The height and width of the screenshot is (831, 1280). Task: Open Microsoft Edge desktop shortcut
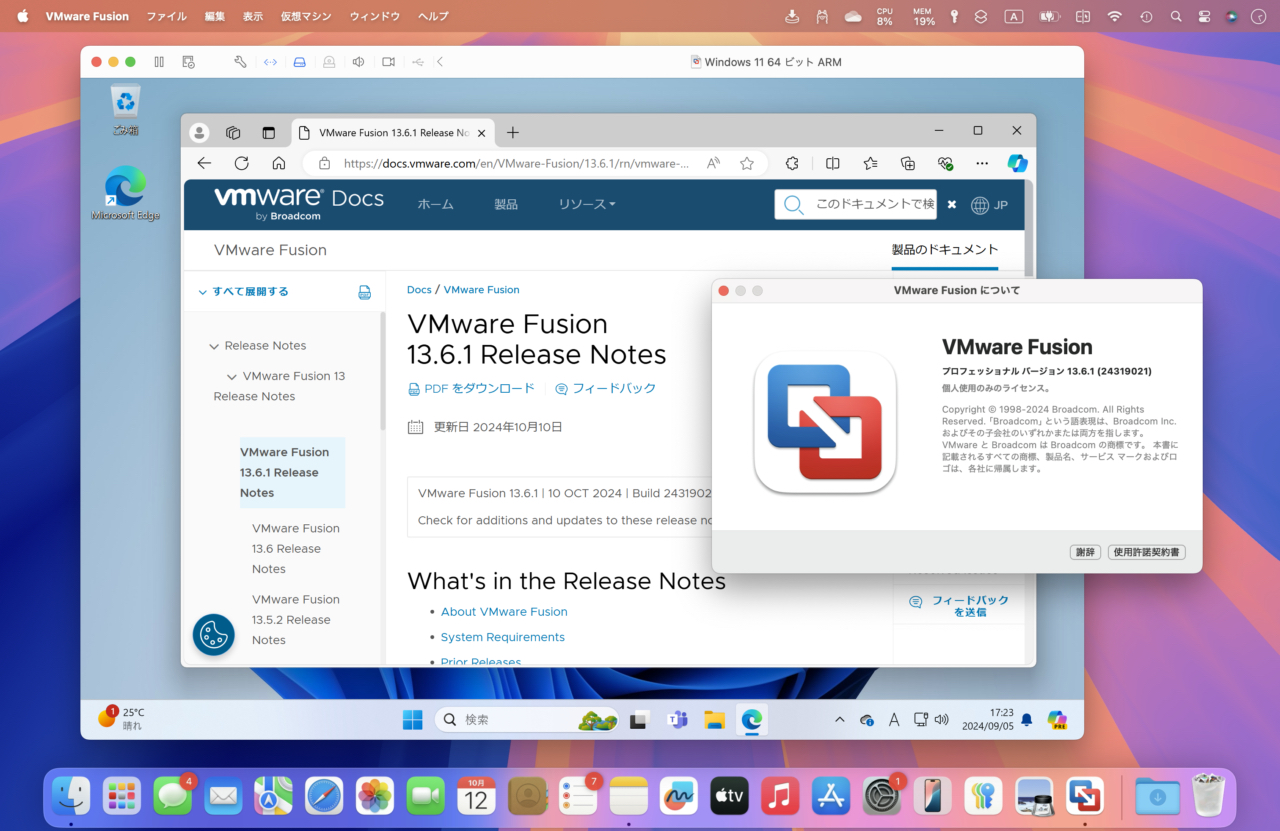click(x=125, y=193)
